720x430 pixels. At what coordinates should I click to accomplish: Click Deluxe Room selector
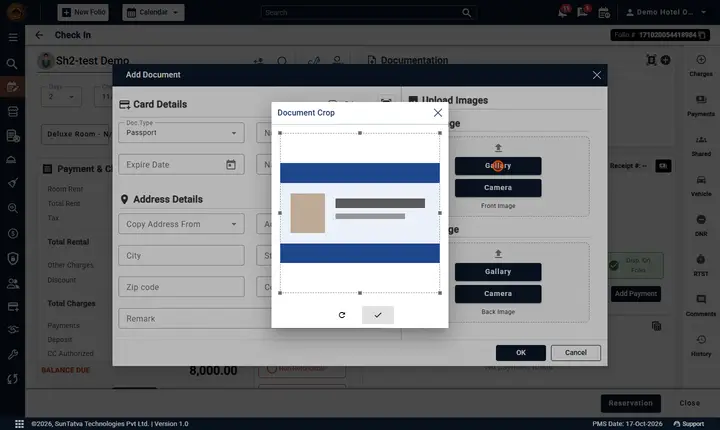click(77, 134)
